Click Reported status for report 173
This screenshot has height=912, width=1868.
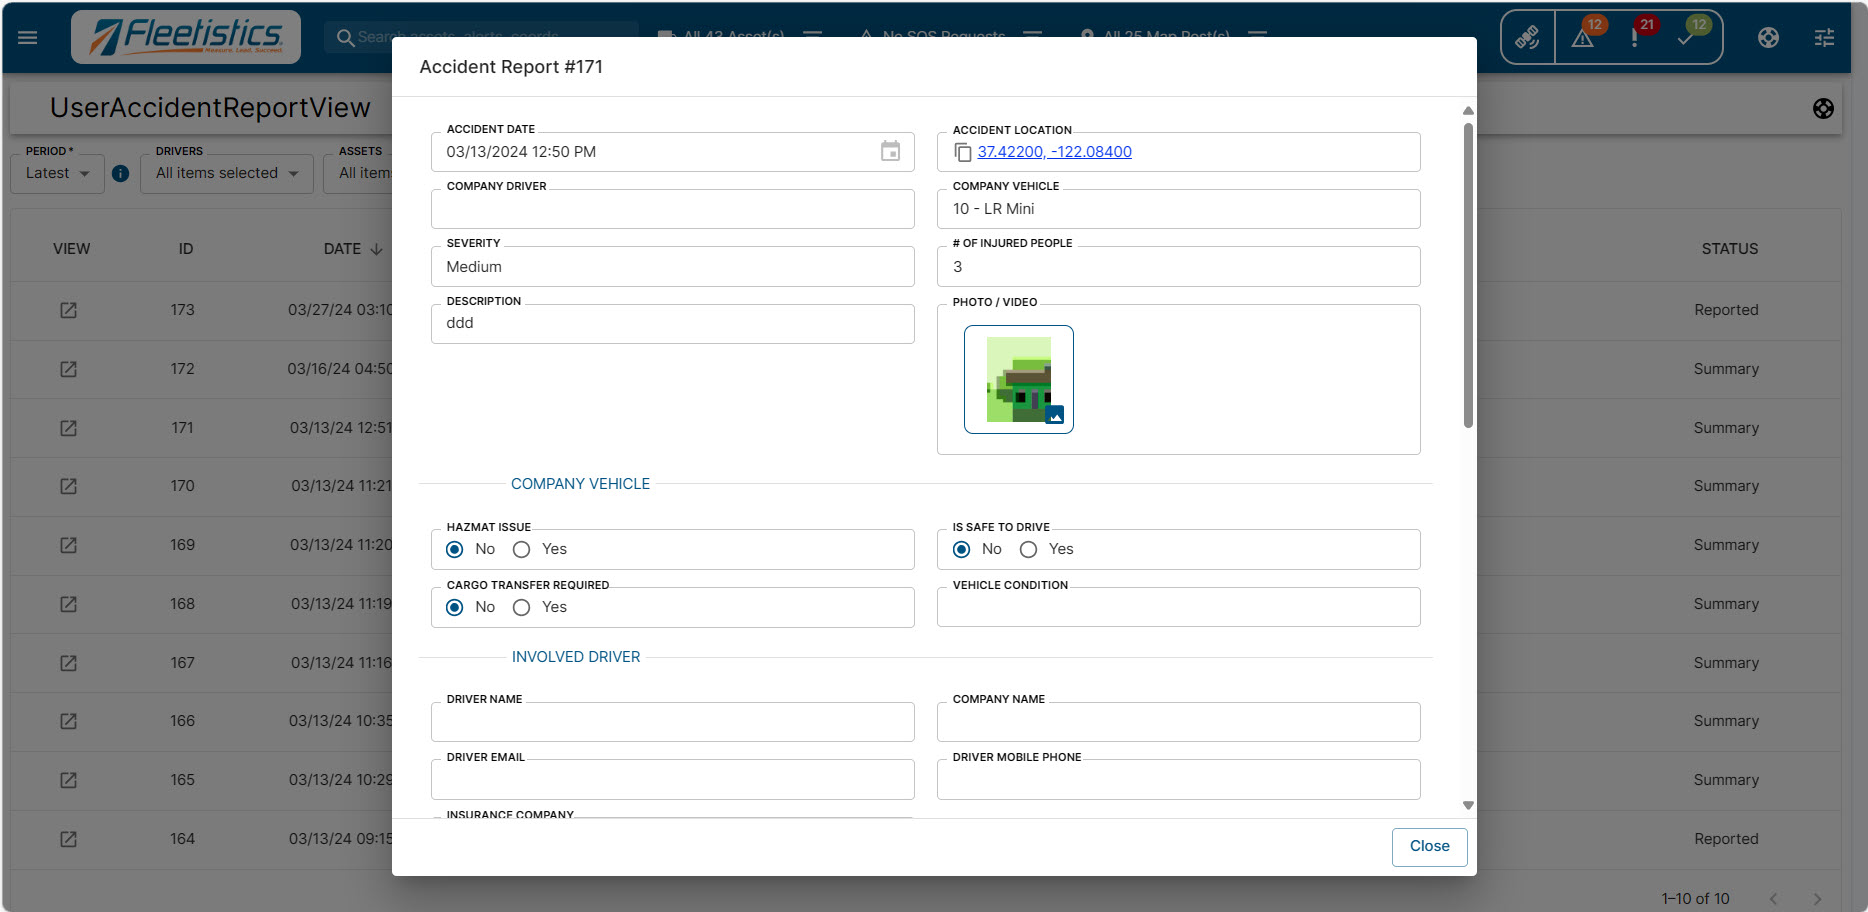pyautogui.click(x=1726, y=310)
